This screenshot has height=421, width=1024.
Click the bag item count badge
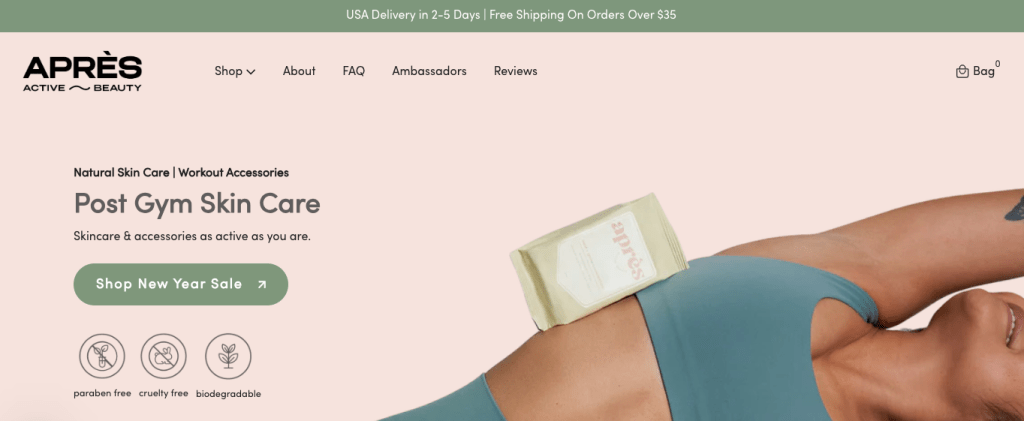click(997, 64)
